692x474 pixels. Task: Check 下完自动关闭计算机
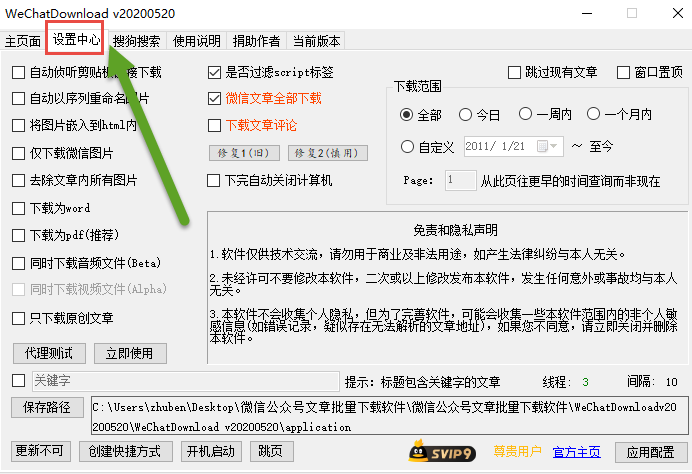click(x=214, y=180)
